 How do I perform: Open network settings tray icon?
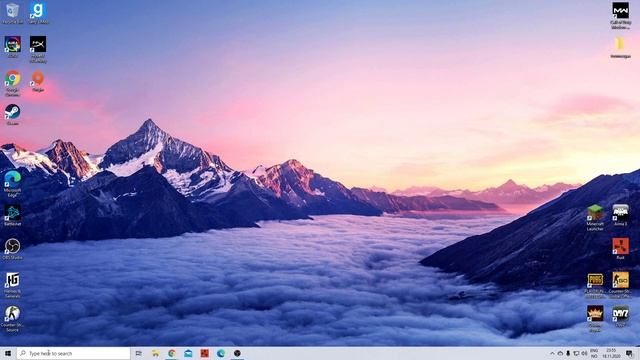click(576, 353)
